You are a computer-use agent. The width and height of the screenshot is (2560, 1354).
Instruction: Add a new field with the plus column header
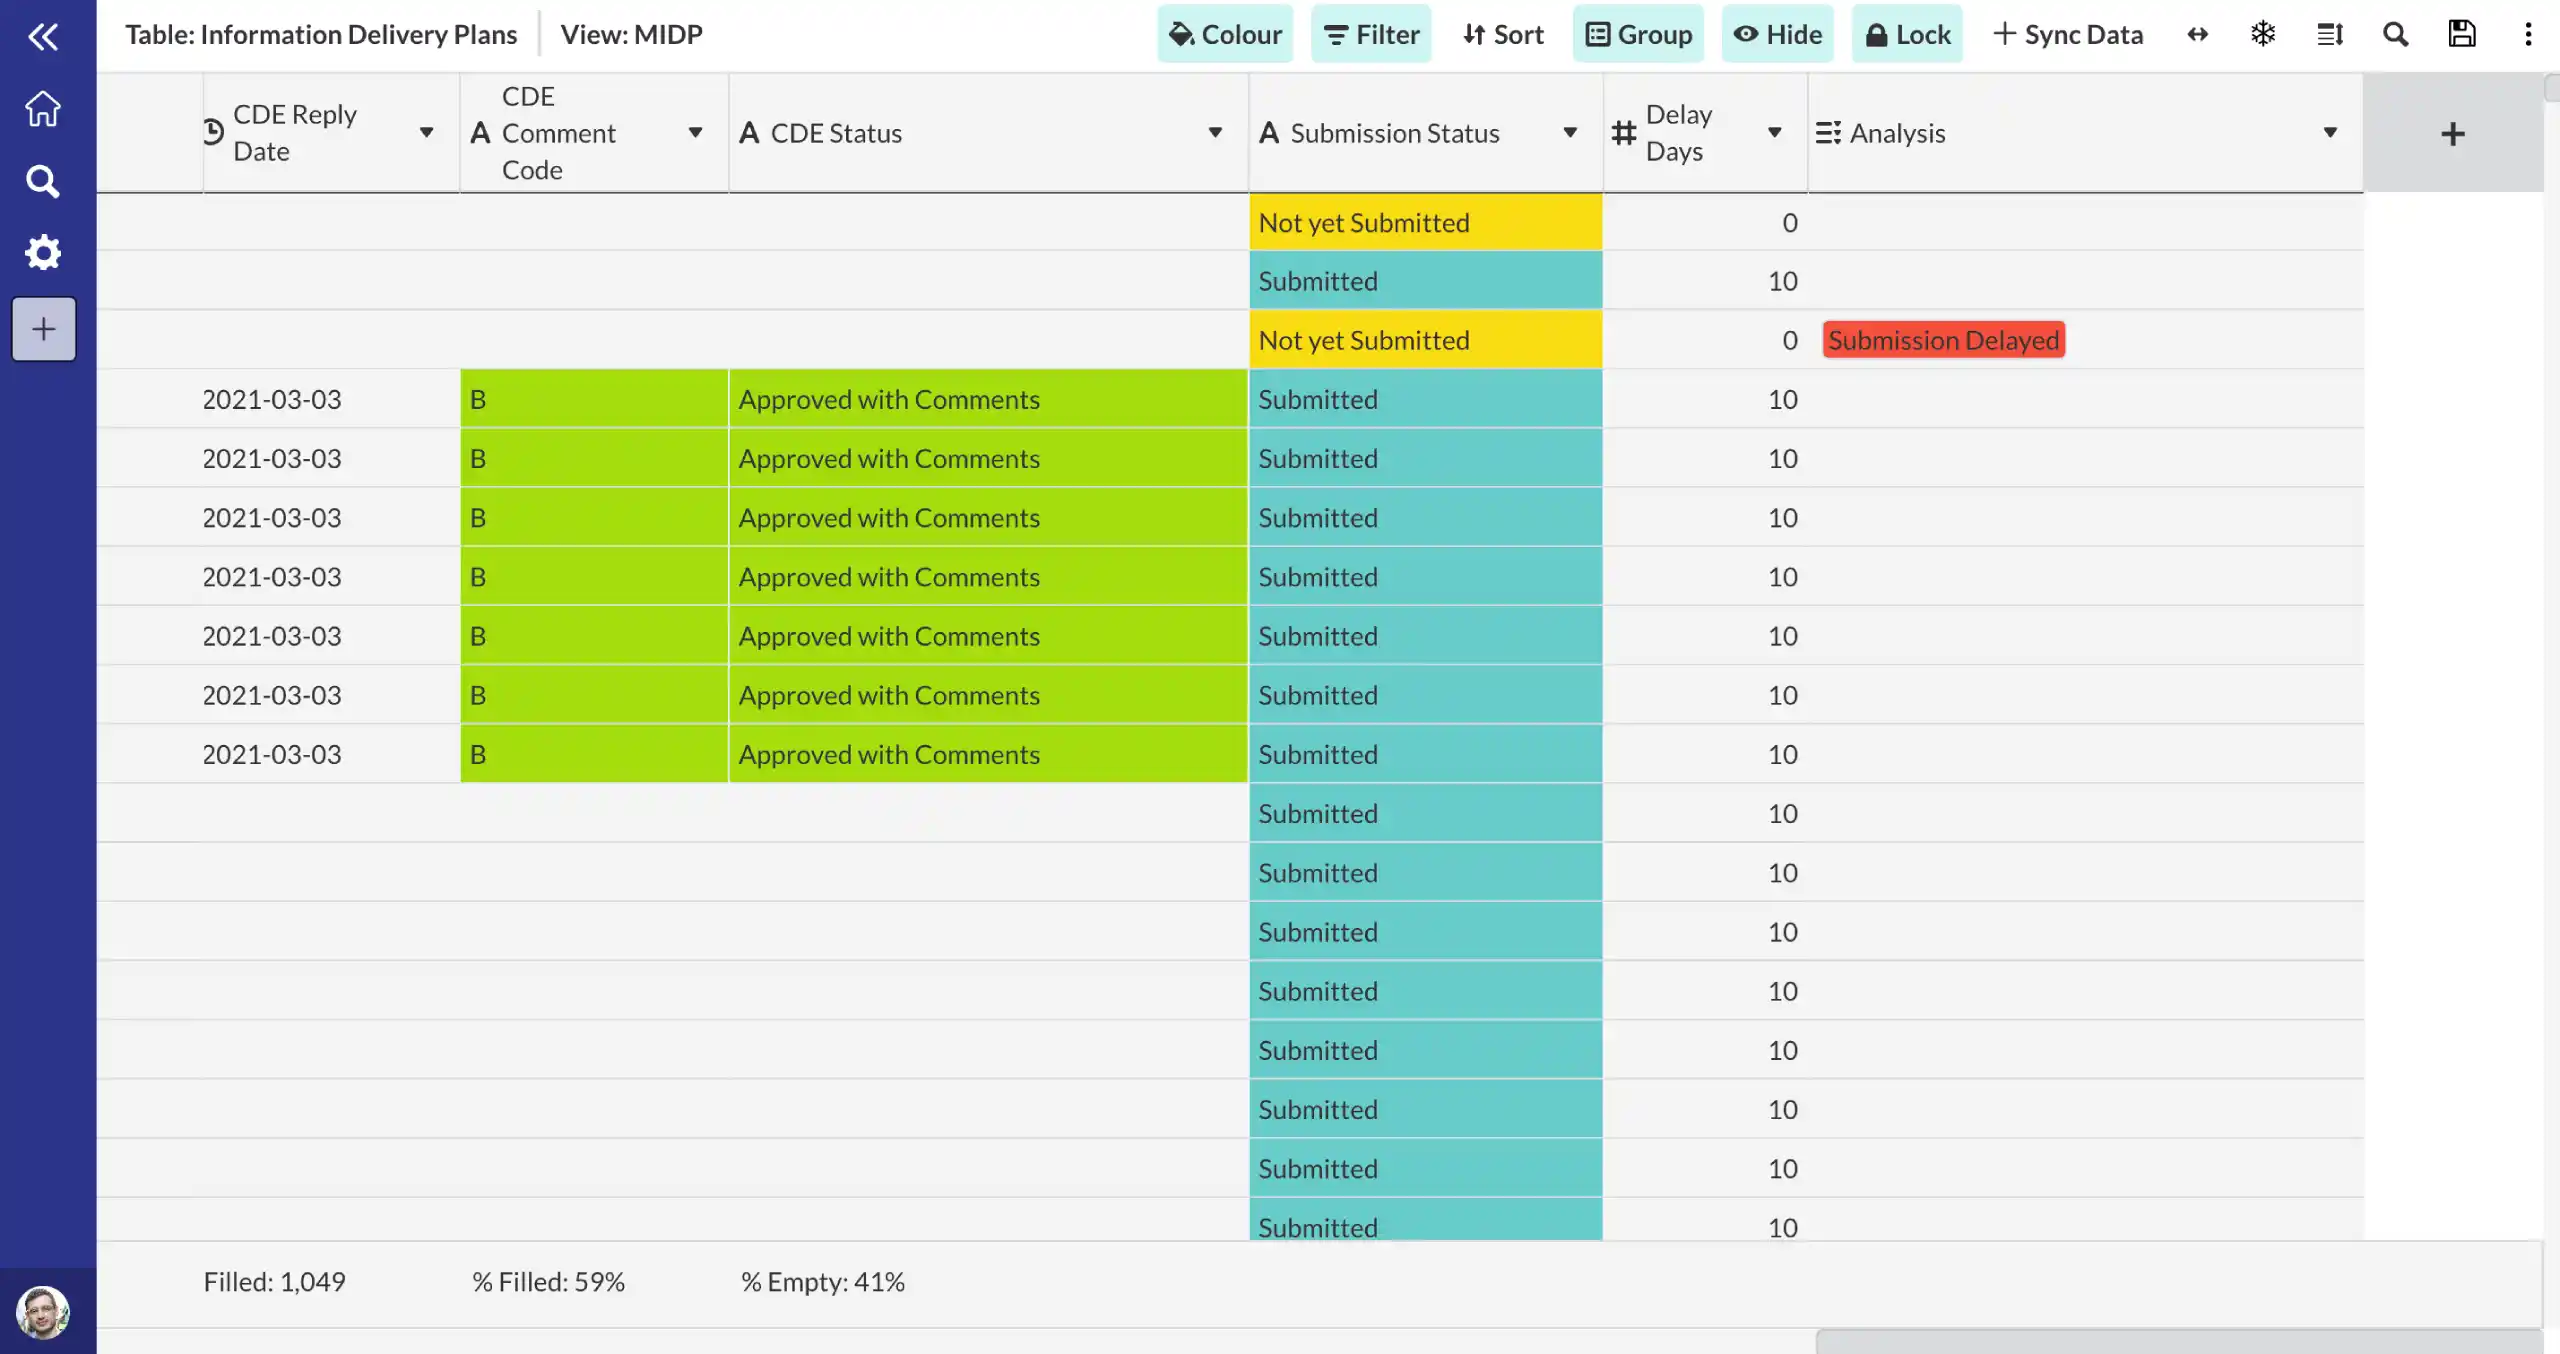click(x=2453, y=132)
